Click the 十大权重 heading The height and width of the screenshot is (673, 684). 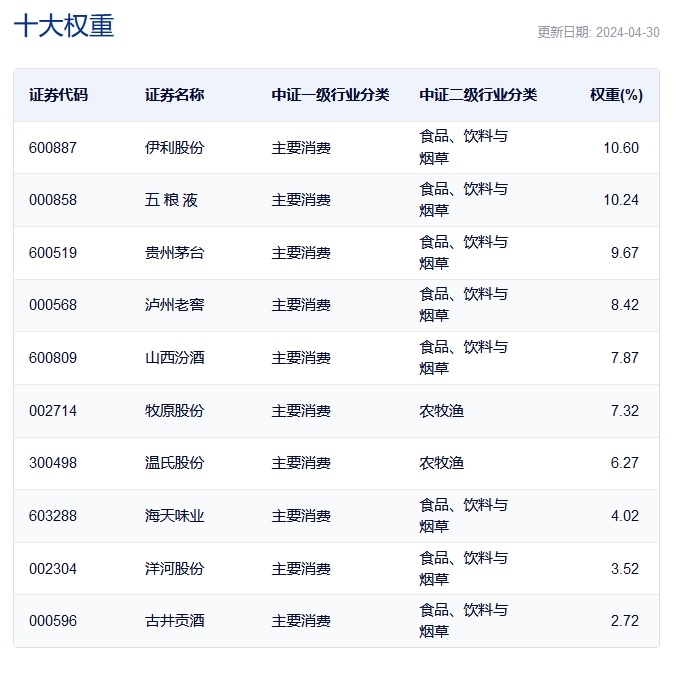64,26
